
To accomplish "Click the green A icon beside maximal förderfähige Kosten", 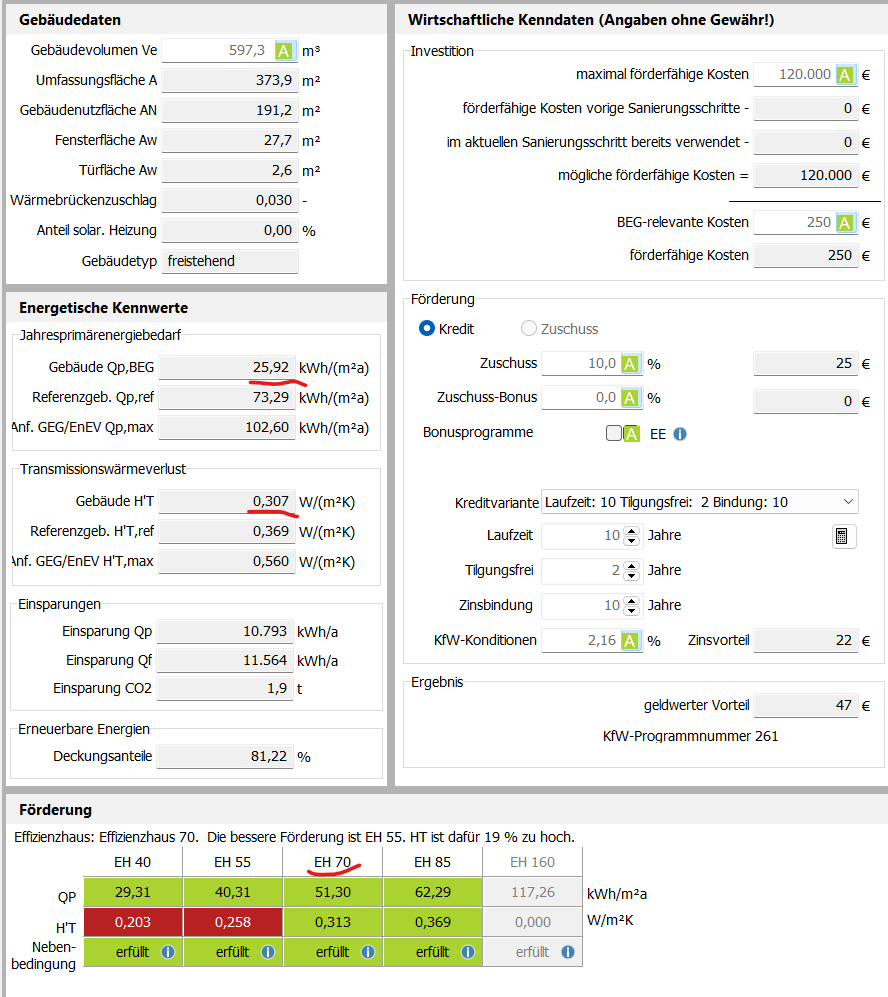I will point(844,75).
